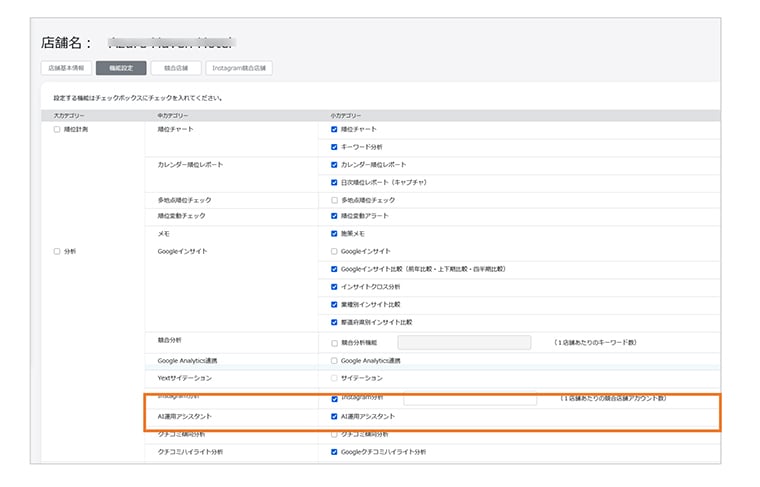The width and height of the screenshot is (760, 487).
Task: Enable the 競合分析機能 checkbox
Action: [334, 343]
